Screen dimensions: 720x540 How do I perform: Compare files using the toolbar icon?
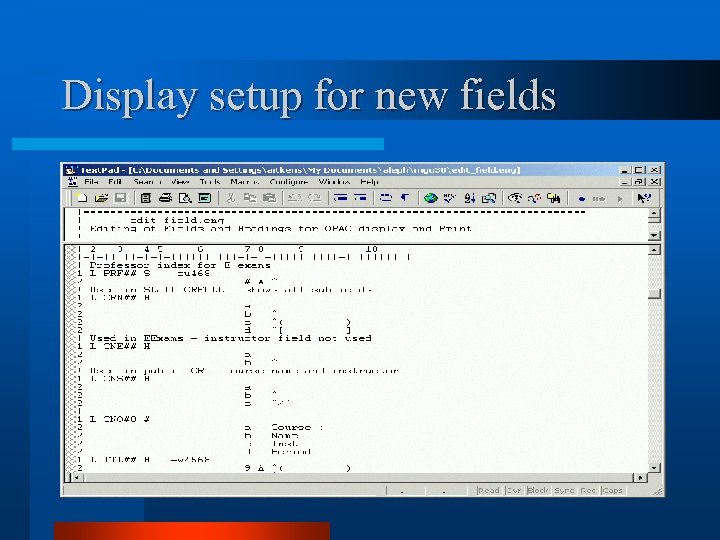click(489, 198)
